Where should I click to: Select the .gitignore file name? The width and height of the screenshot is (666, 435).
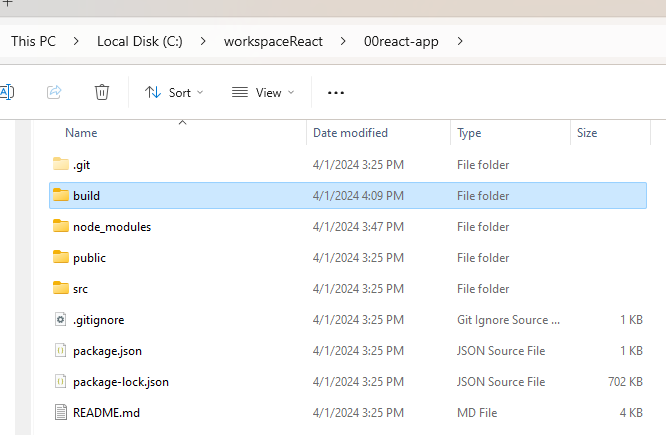(x=99, y=320)
